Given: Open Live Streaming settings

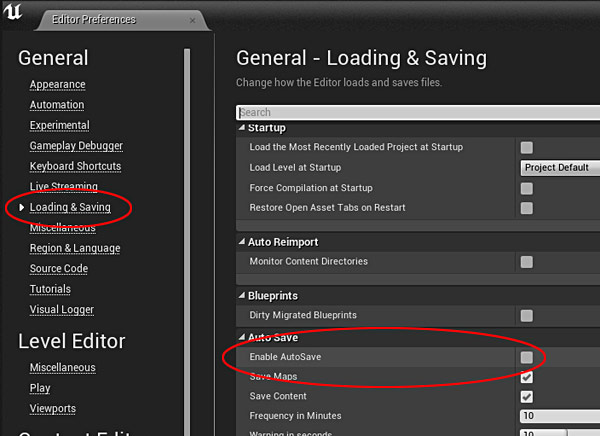Looking at the screenshot, I should tap(64, 186).
